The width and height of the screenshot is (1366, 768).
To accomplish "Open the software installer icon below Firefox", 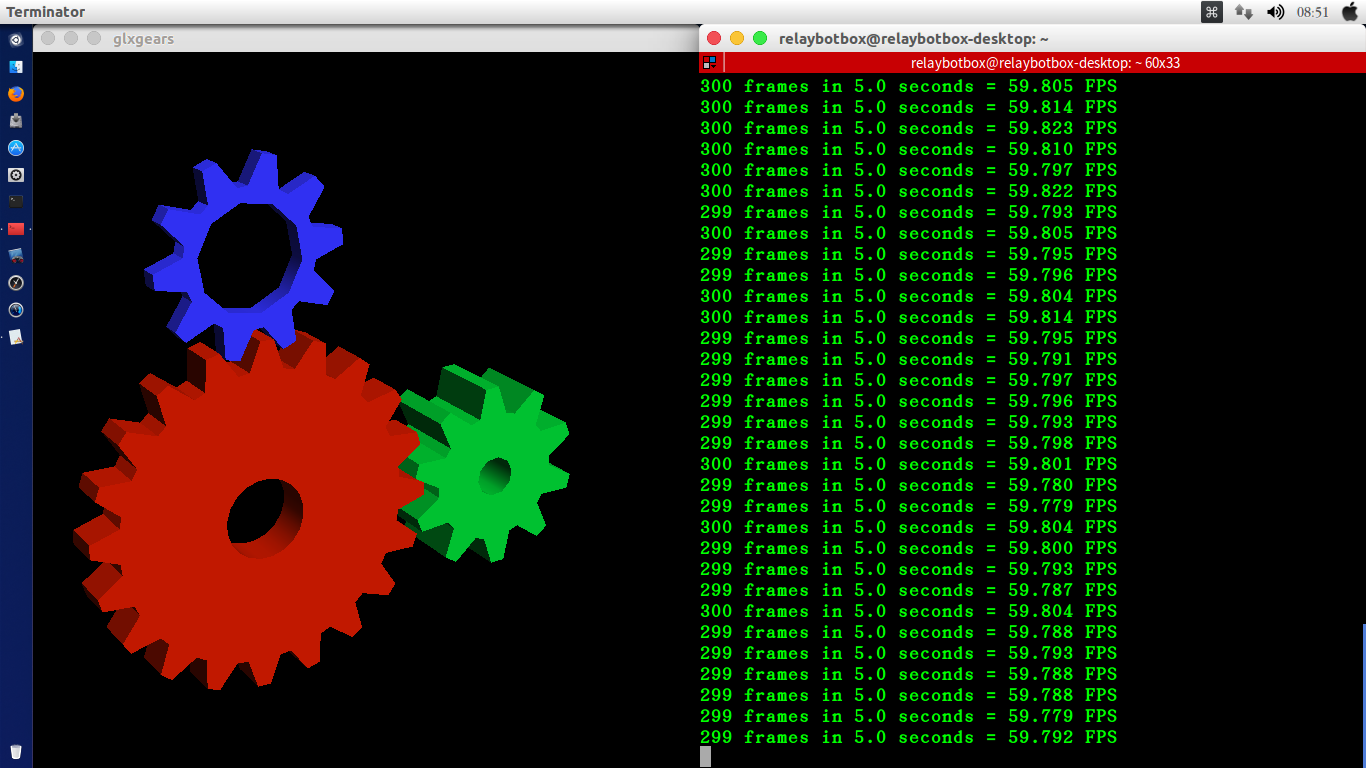I will (x=16, y=121).
